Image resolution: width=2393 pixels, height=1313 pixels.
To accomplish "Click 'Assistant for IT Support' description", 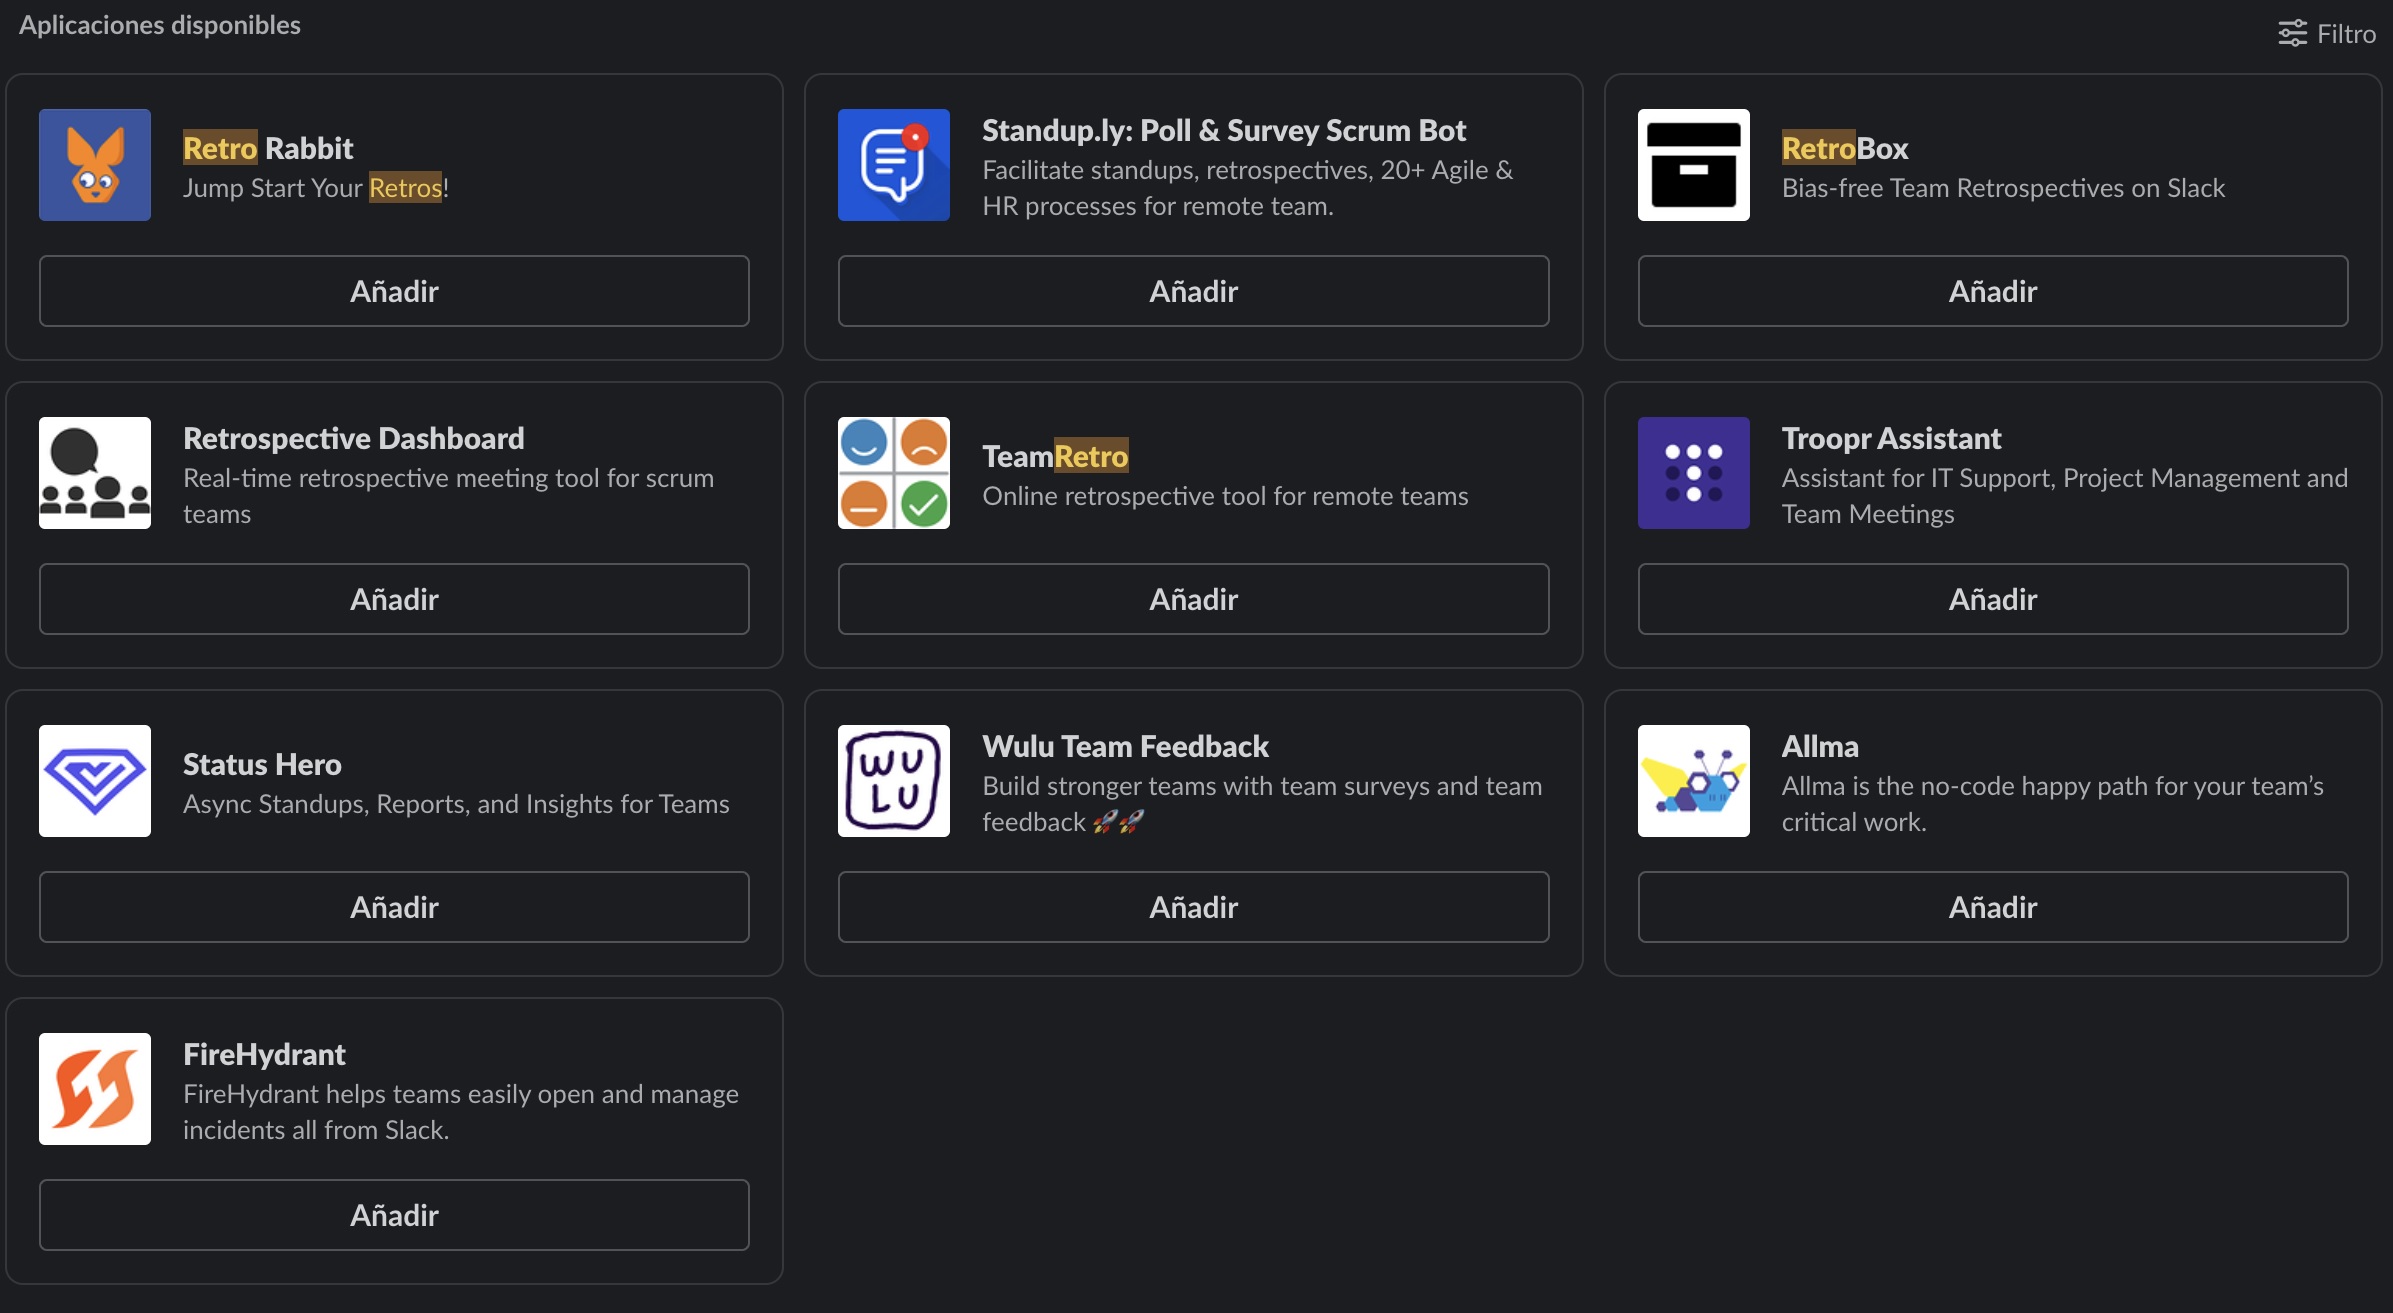I will coord(2065,496).
